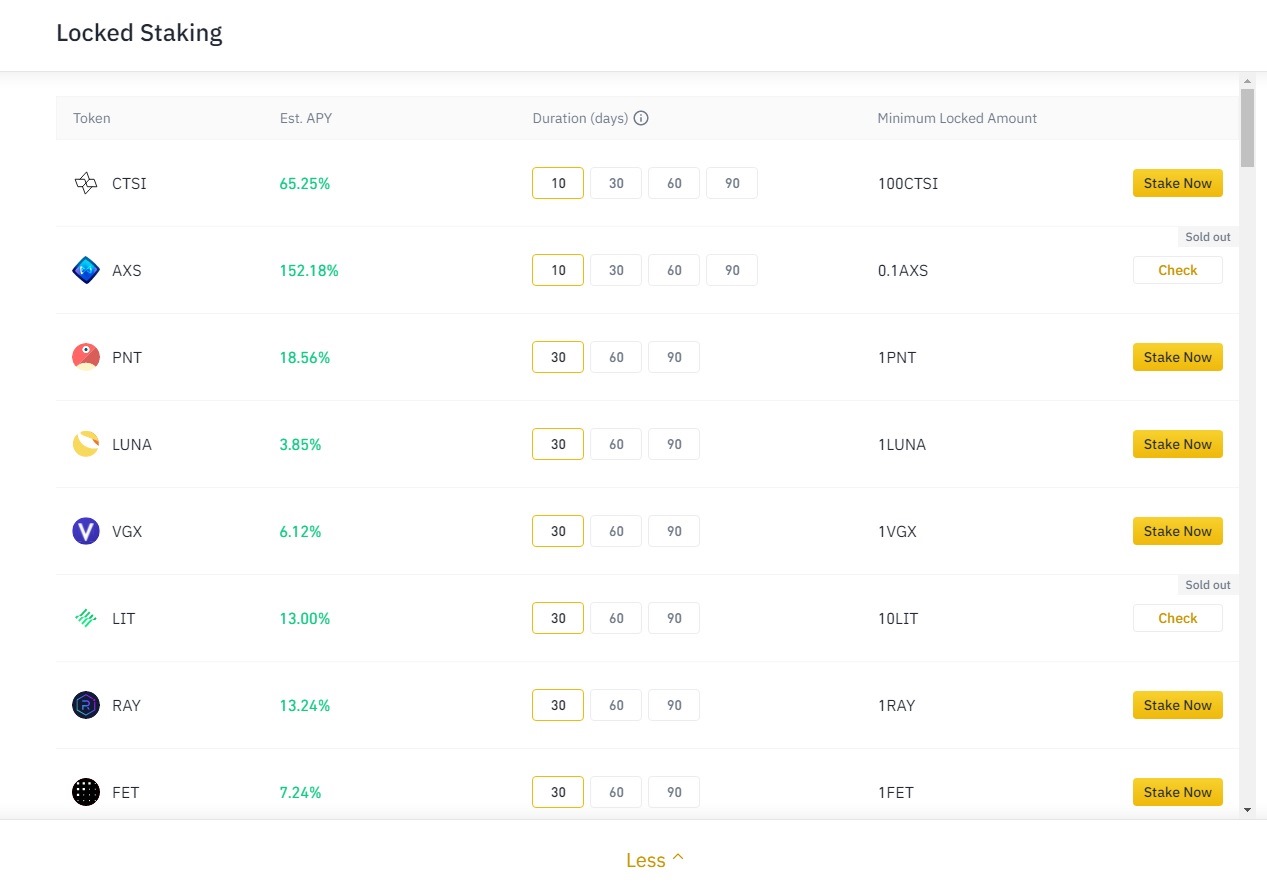Select 60-day duration for VGX
This screenshot has width=1267, height=883.
[x=616, y=531]
